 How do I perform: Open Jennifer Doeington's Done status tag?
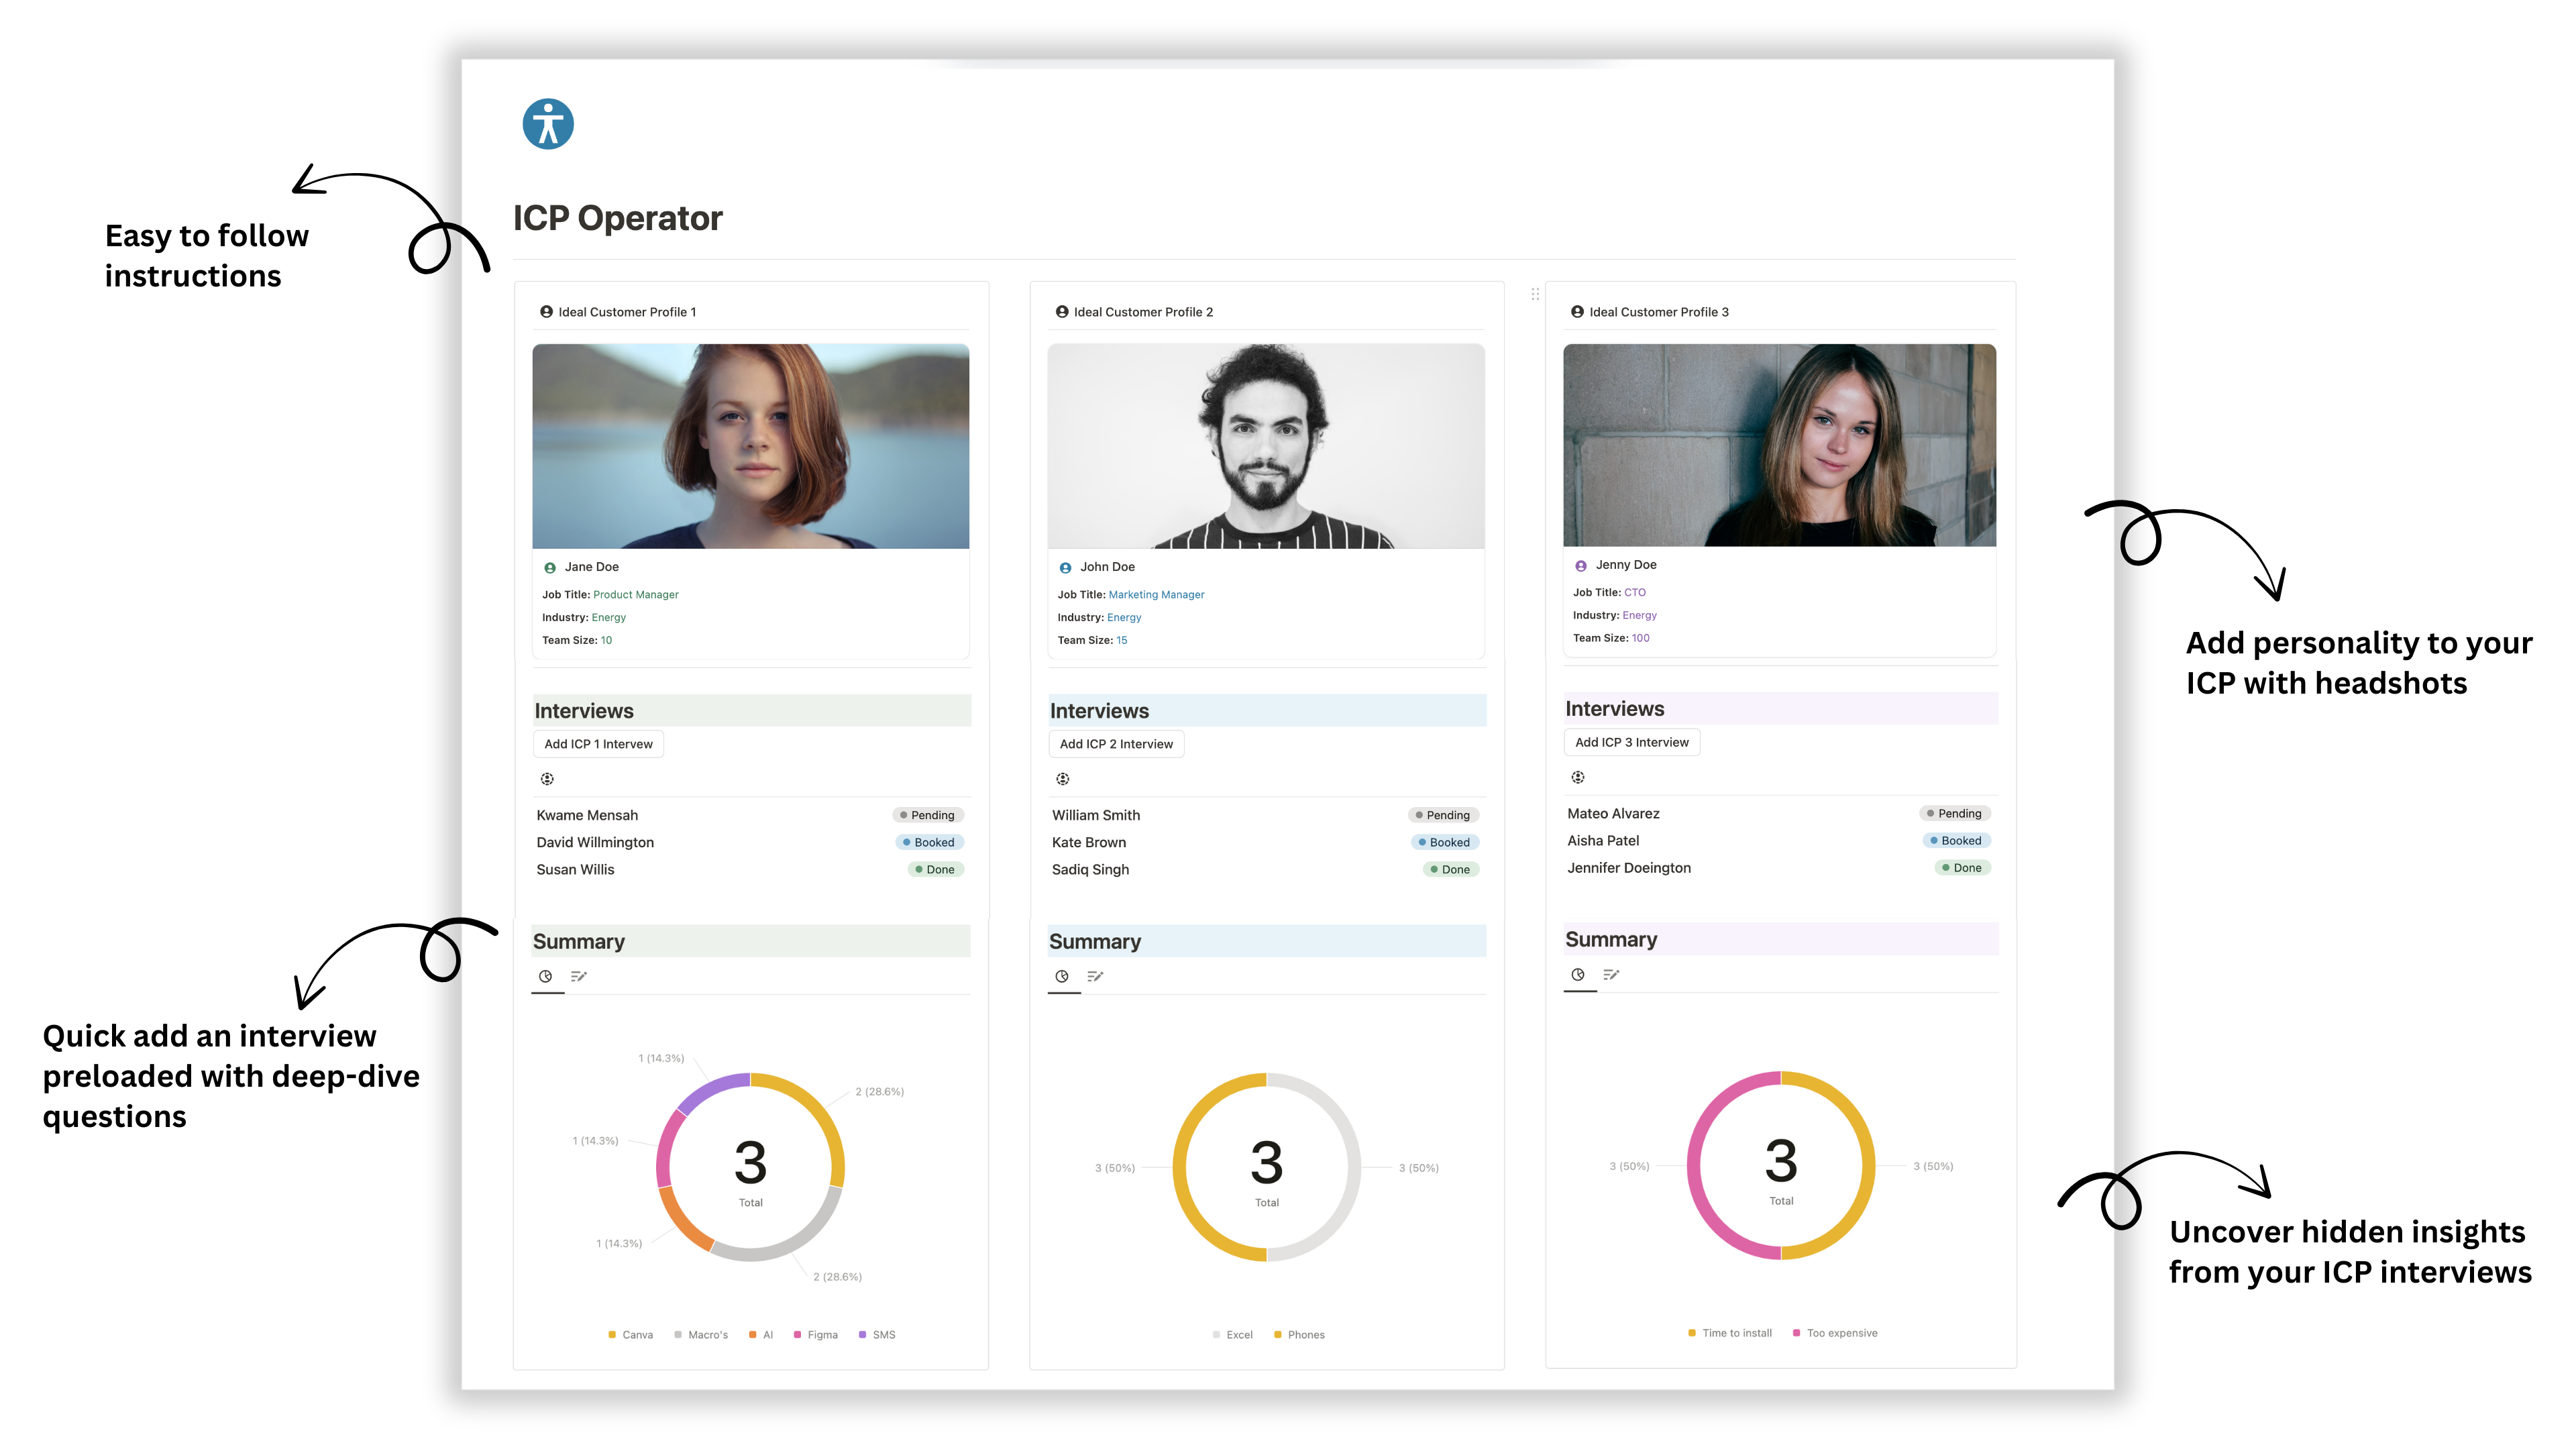click(1962, 868)
